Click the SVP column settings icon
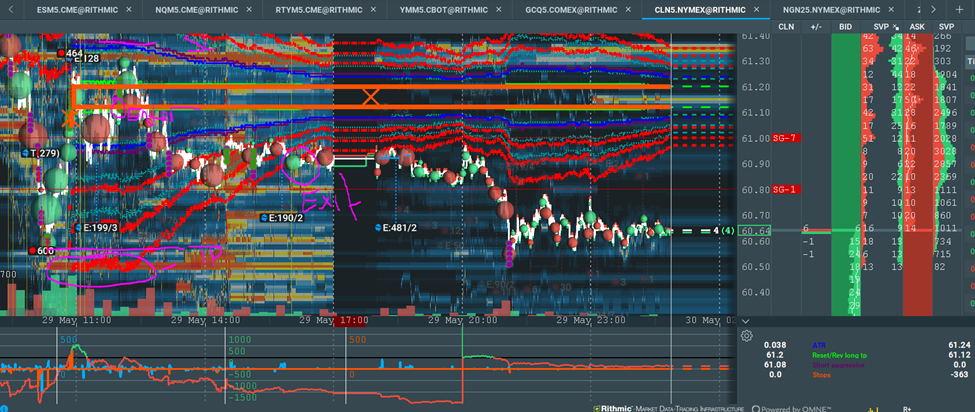The width and height of the screenshot is (975, 412). click(896, 27)
